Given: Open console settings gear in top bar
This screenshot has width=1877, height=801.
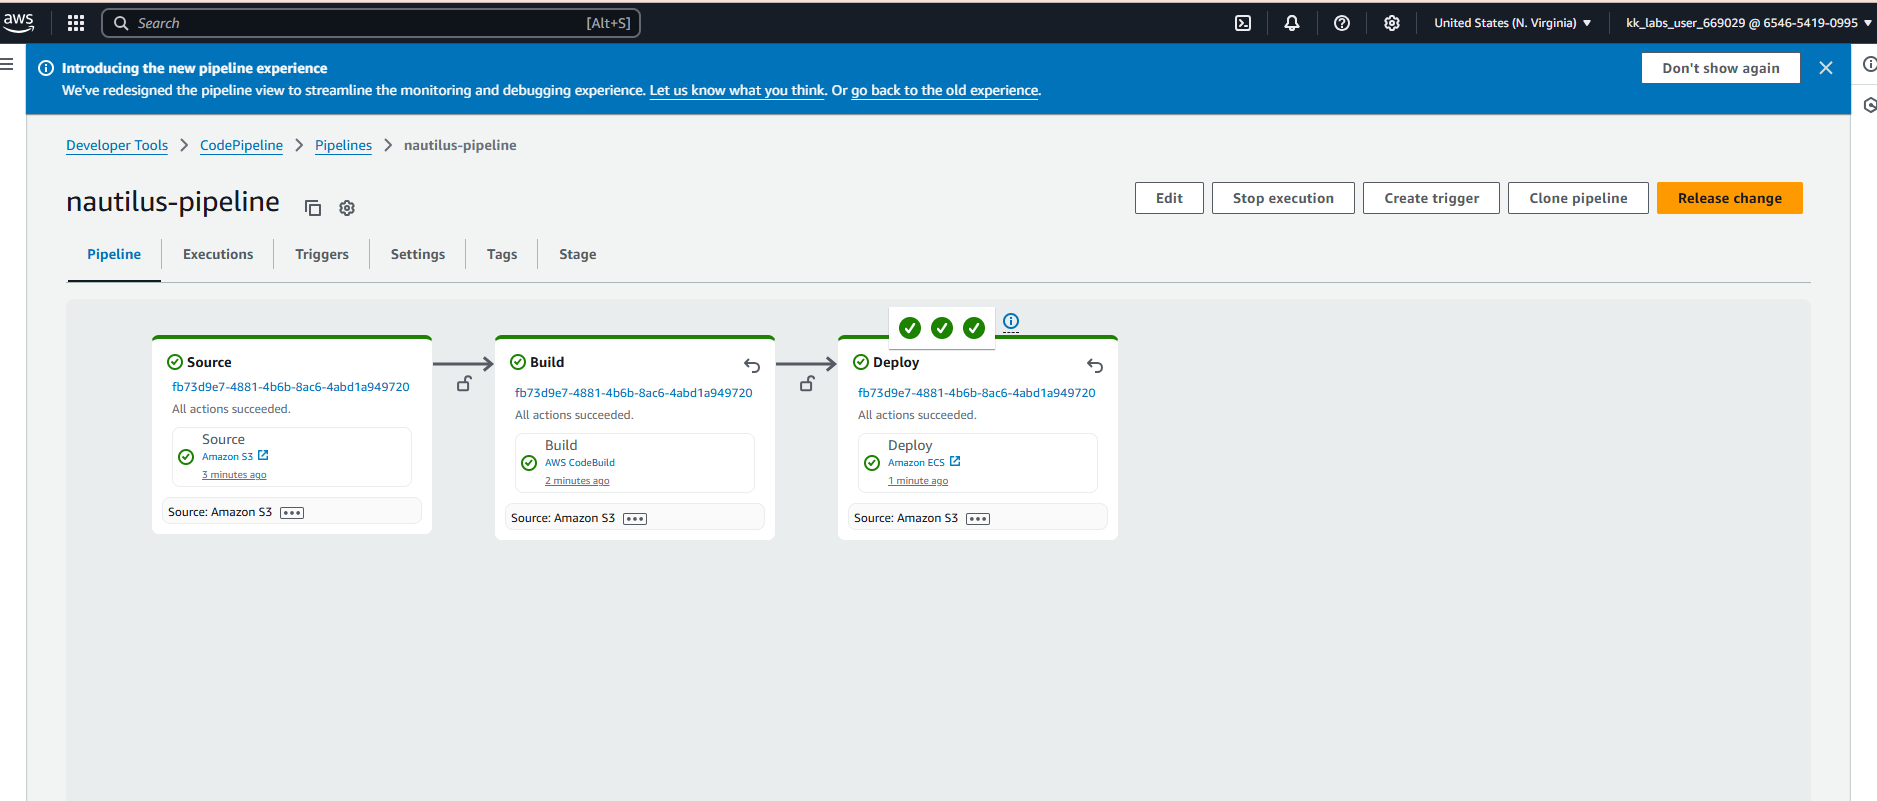Looking at the screenshot, I should [x=1392, y=23].
